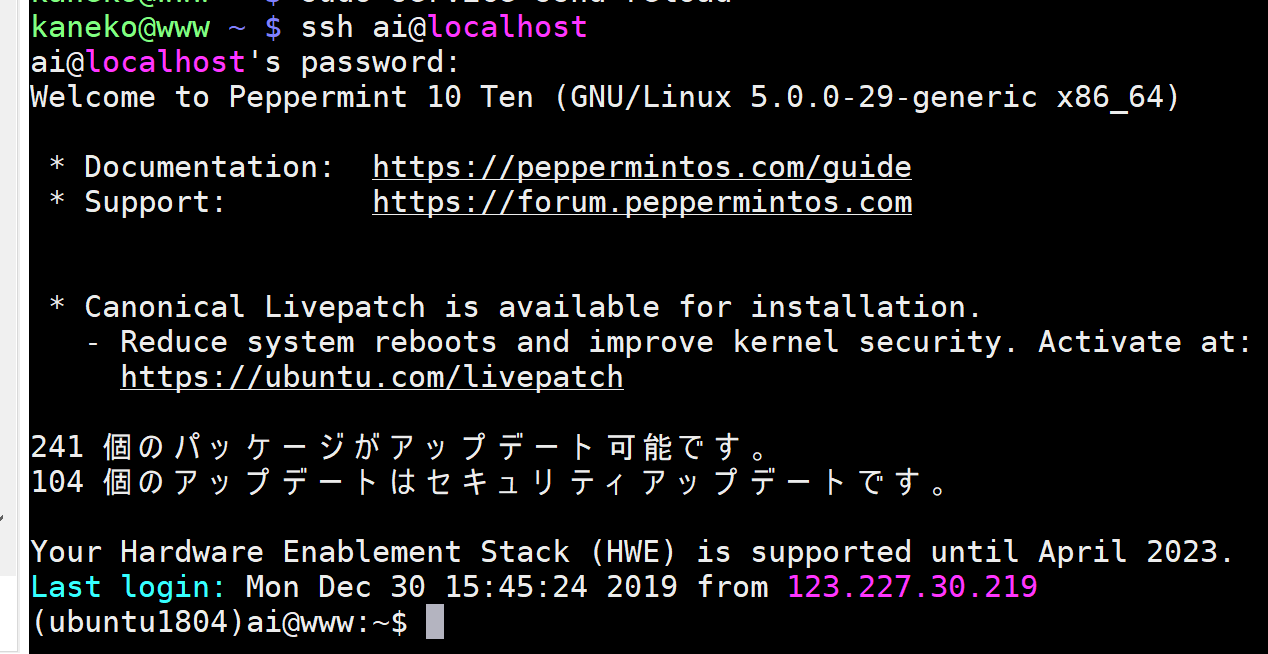The width and height of the screenshot is (1268, 654).
Task: Open the peppermintos.com/guide documentation link
Action: [642, 167]
